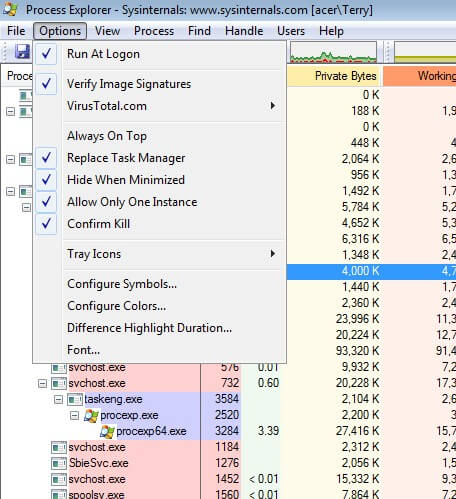Open Difference Highlight Duration setting
The image size is (456, 499).
coord(159,328)
